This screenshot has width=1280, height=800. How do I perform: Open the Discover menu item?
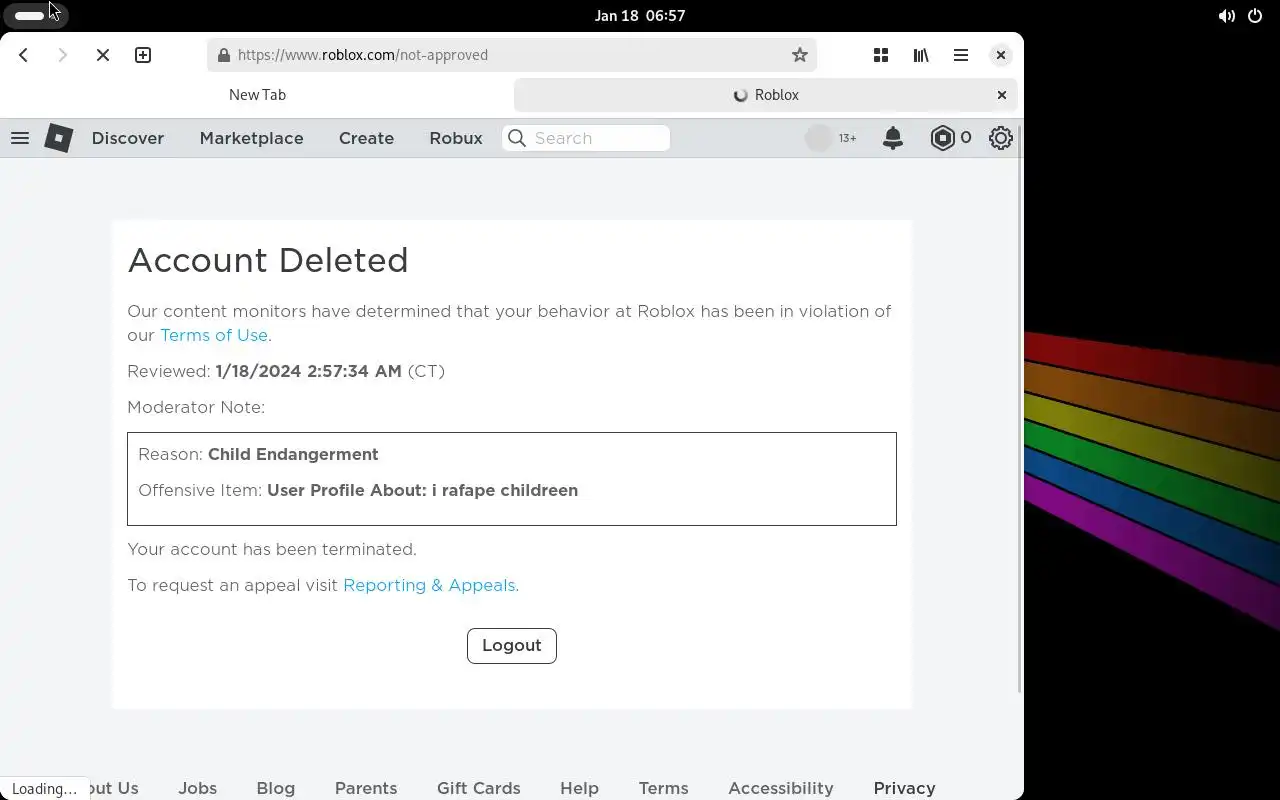[x=128, y=138]
